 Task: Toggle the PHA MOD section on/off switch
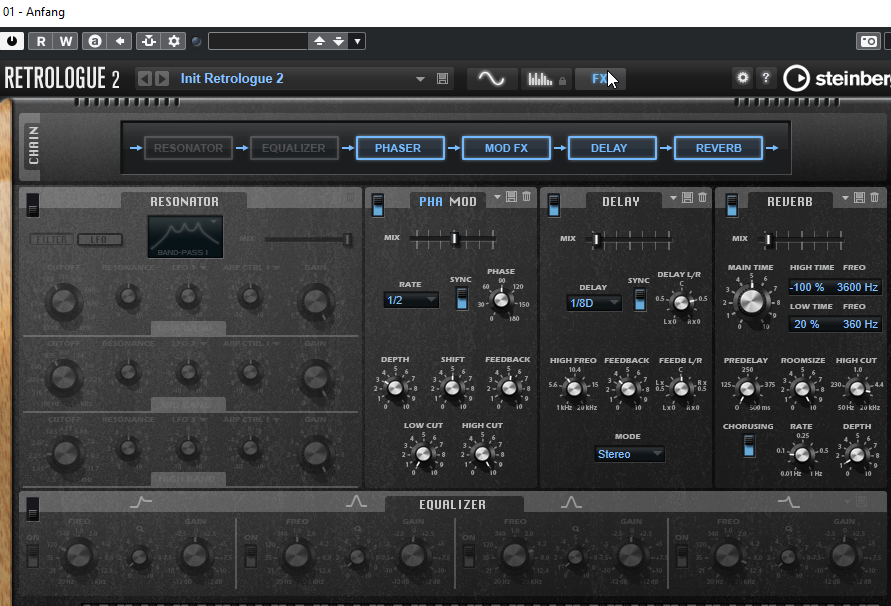click(378, 205)
